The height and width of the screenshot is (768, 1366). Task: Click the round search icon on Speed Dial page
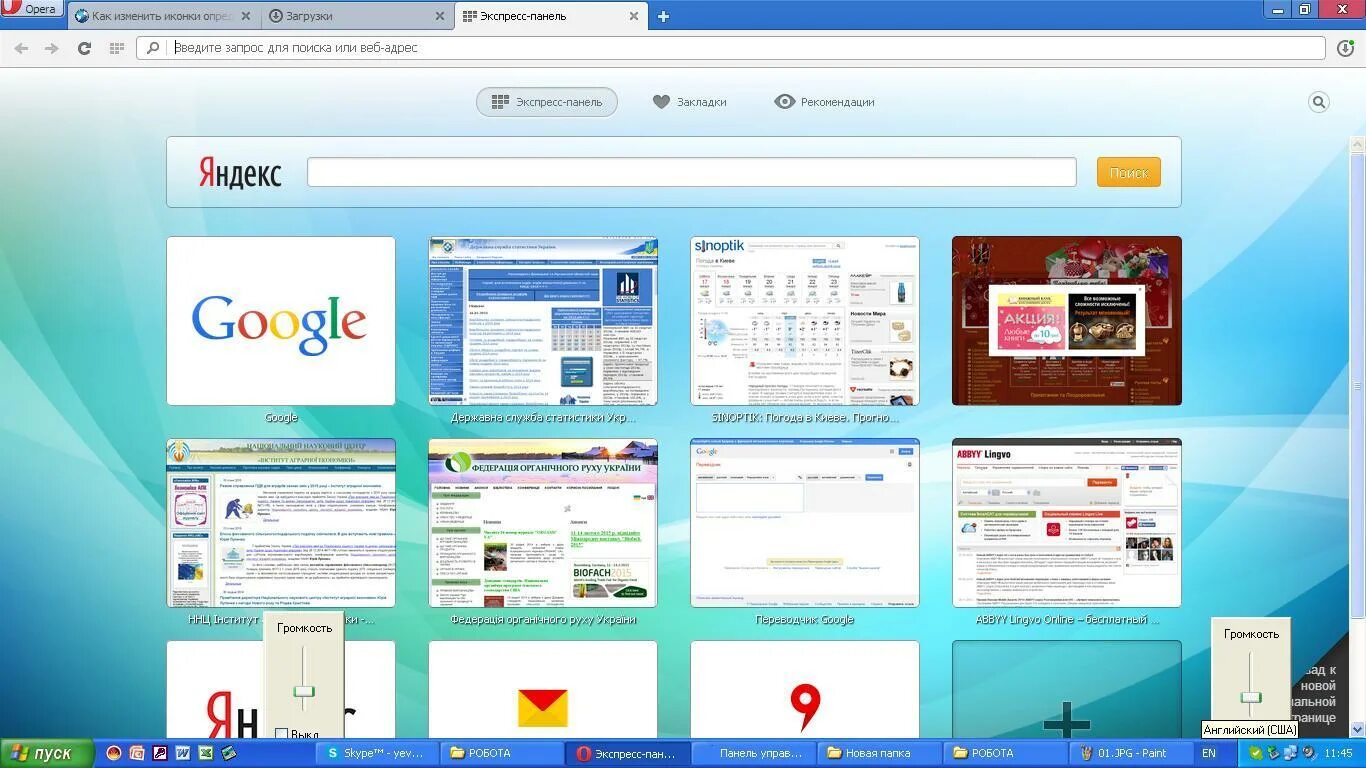point(1319,102)
